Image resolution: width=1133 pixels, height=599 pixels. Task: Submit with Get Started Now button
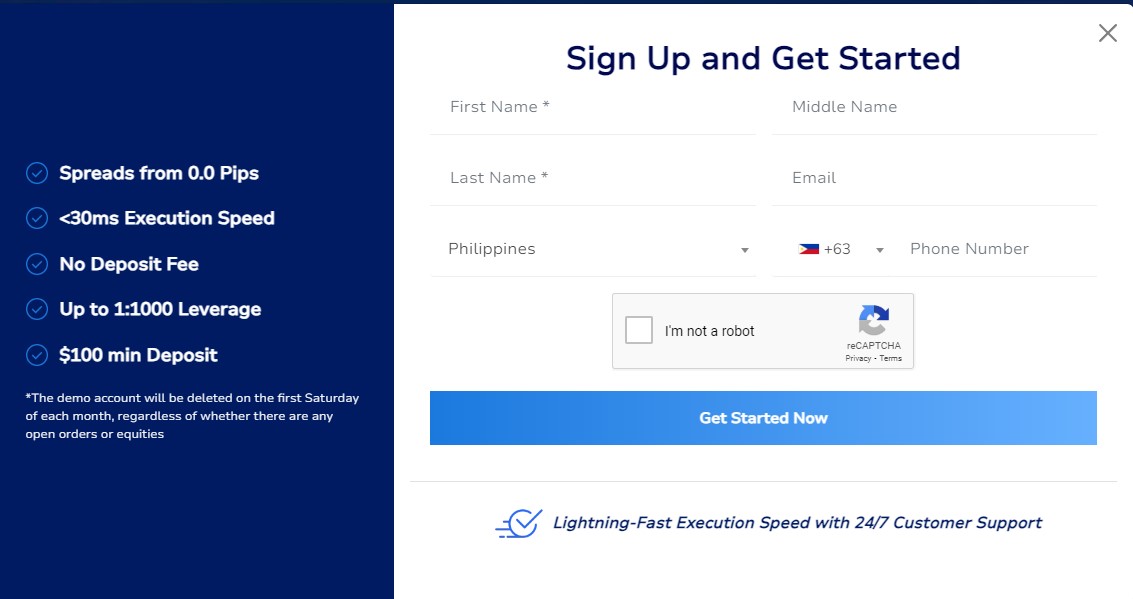[x=763, y=418]
